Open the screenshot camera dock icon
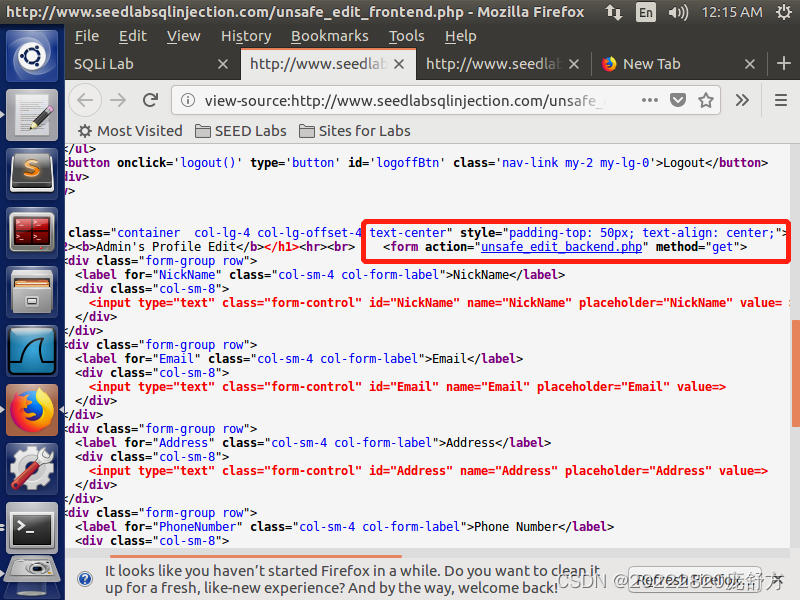Viewport: 800px width, 600px height. (x=32, y=577)
